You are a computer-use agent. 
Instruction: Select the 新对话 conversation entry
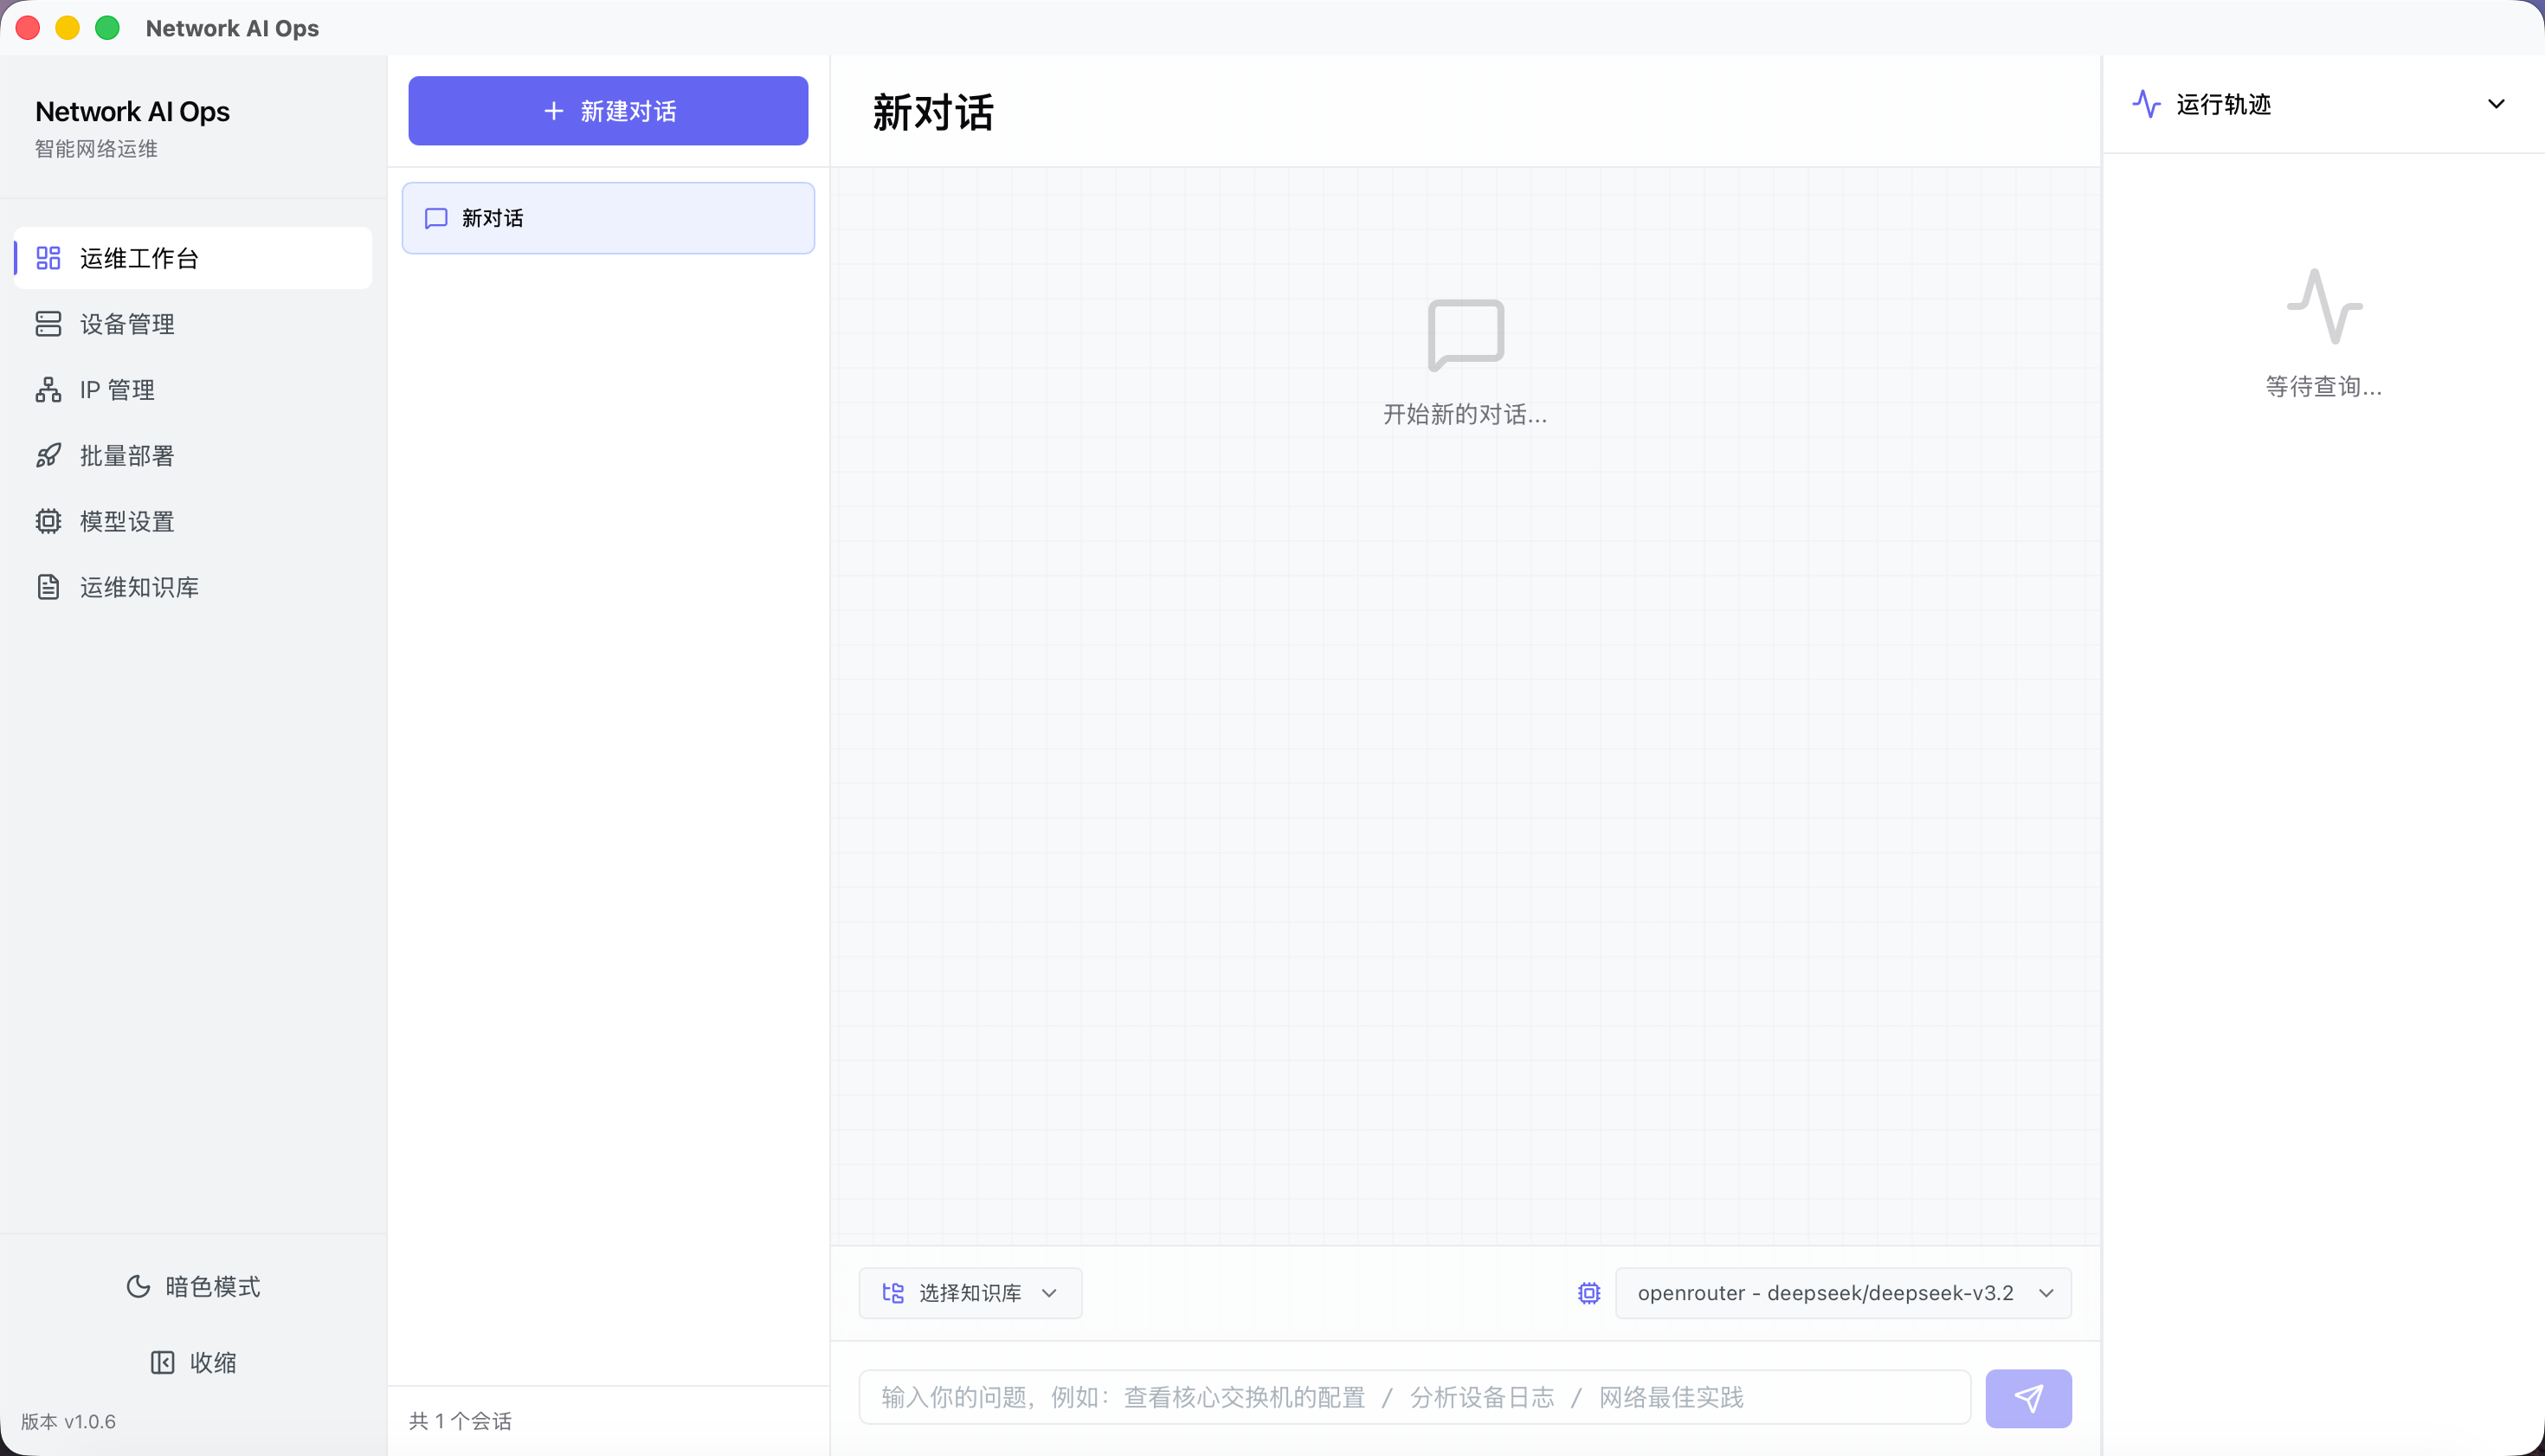[x=608, y=218]
